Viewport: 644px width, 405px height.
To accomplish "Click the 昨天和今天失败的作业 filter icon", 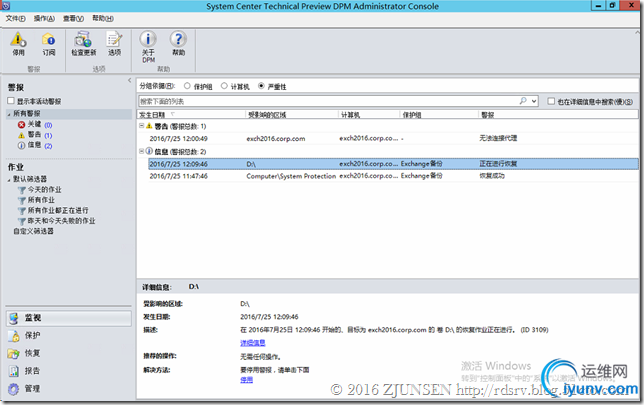I will click(x=22, y=221).
